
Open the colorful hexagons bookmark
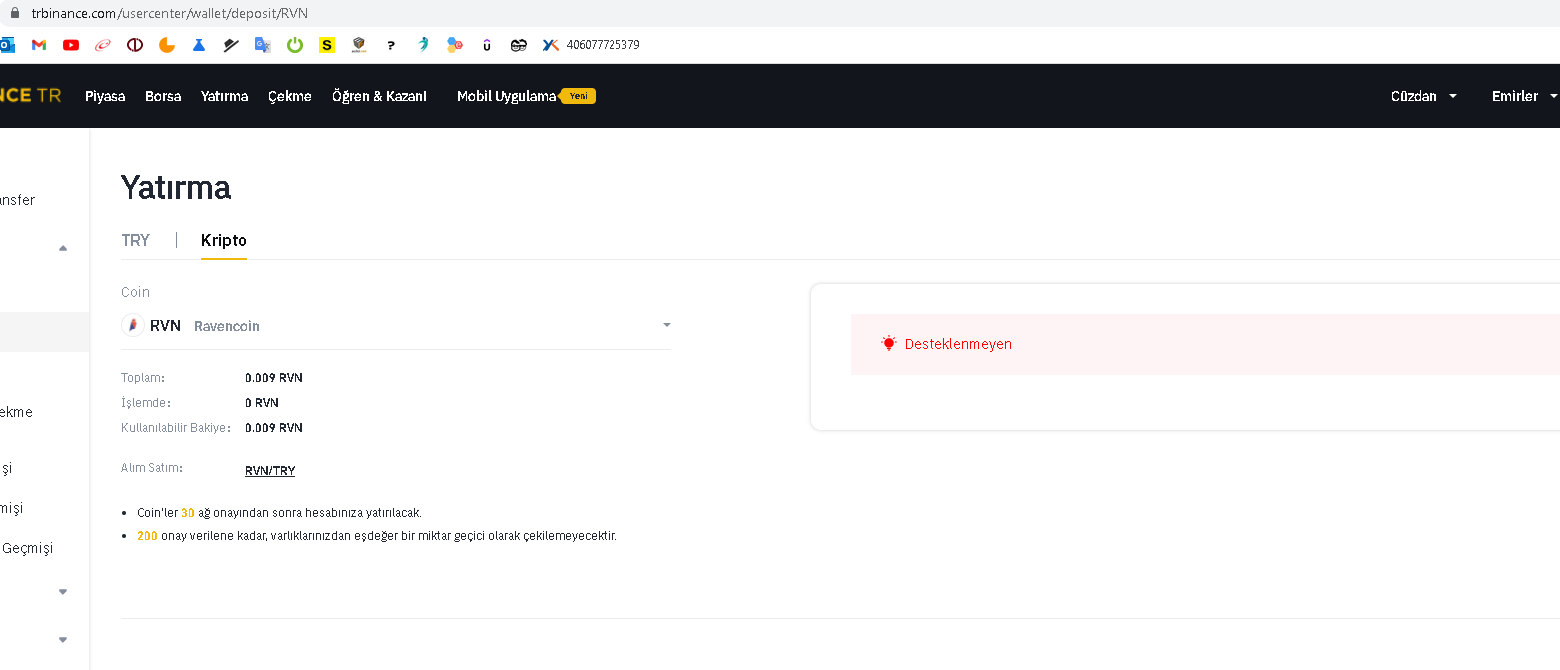pyautogui.click(x=455, y=45)
